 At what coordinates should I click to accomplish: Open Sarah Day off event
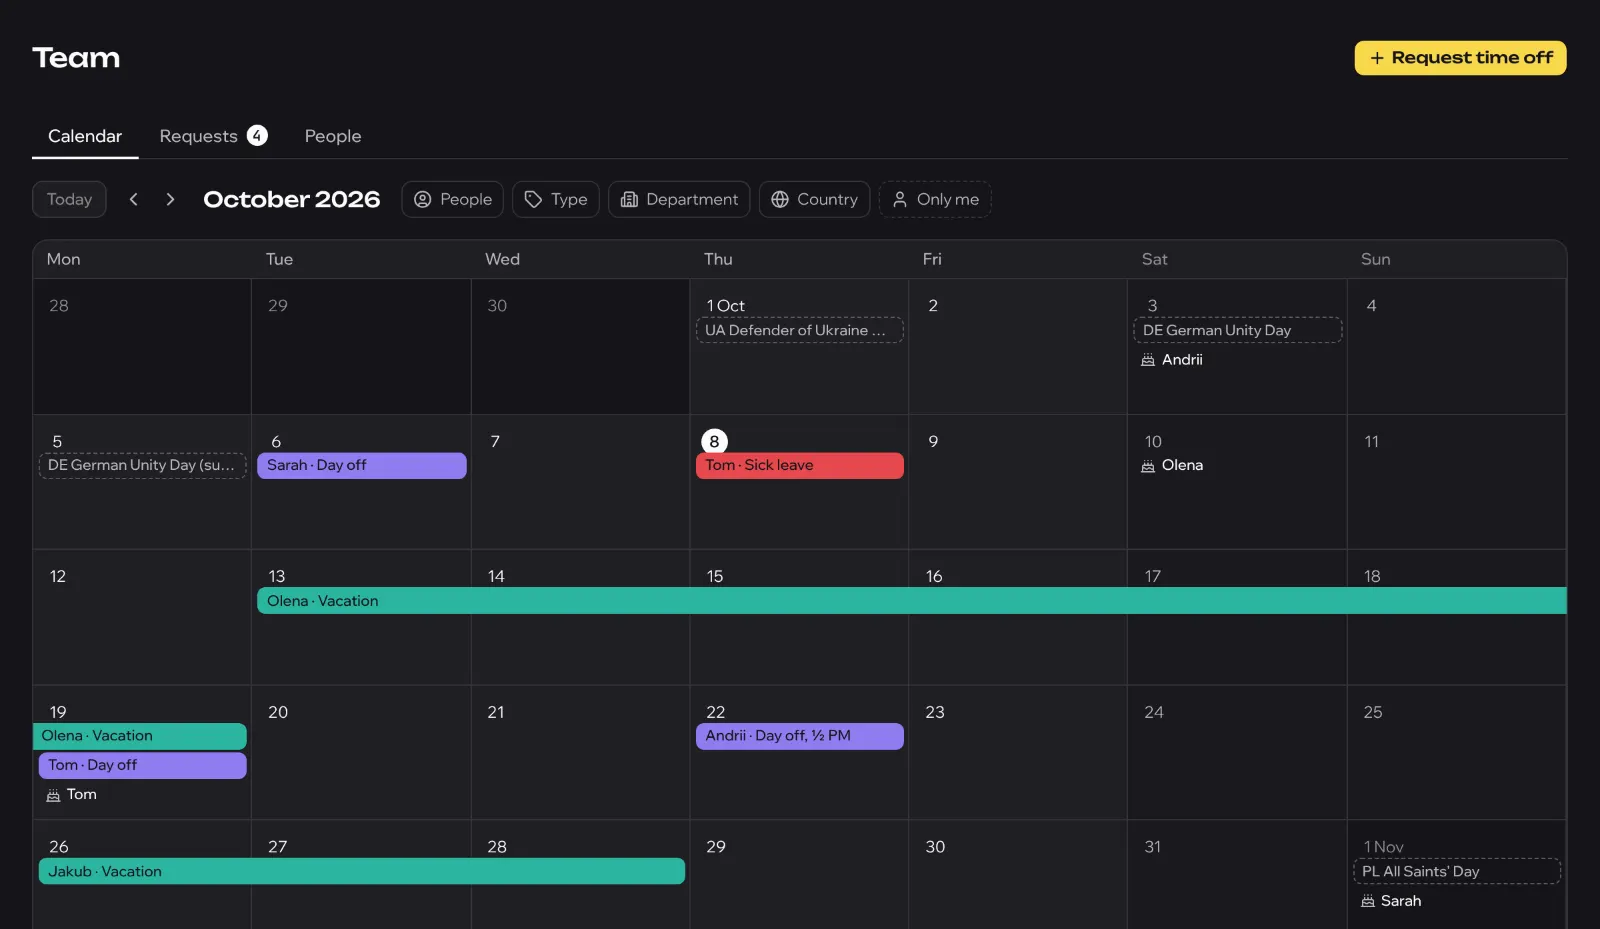[362, 465]
